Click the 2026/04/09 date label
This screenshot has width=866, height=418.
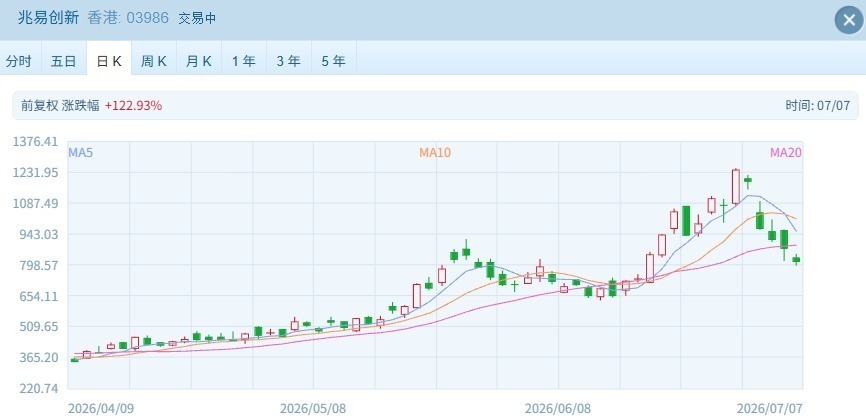101,409
